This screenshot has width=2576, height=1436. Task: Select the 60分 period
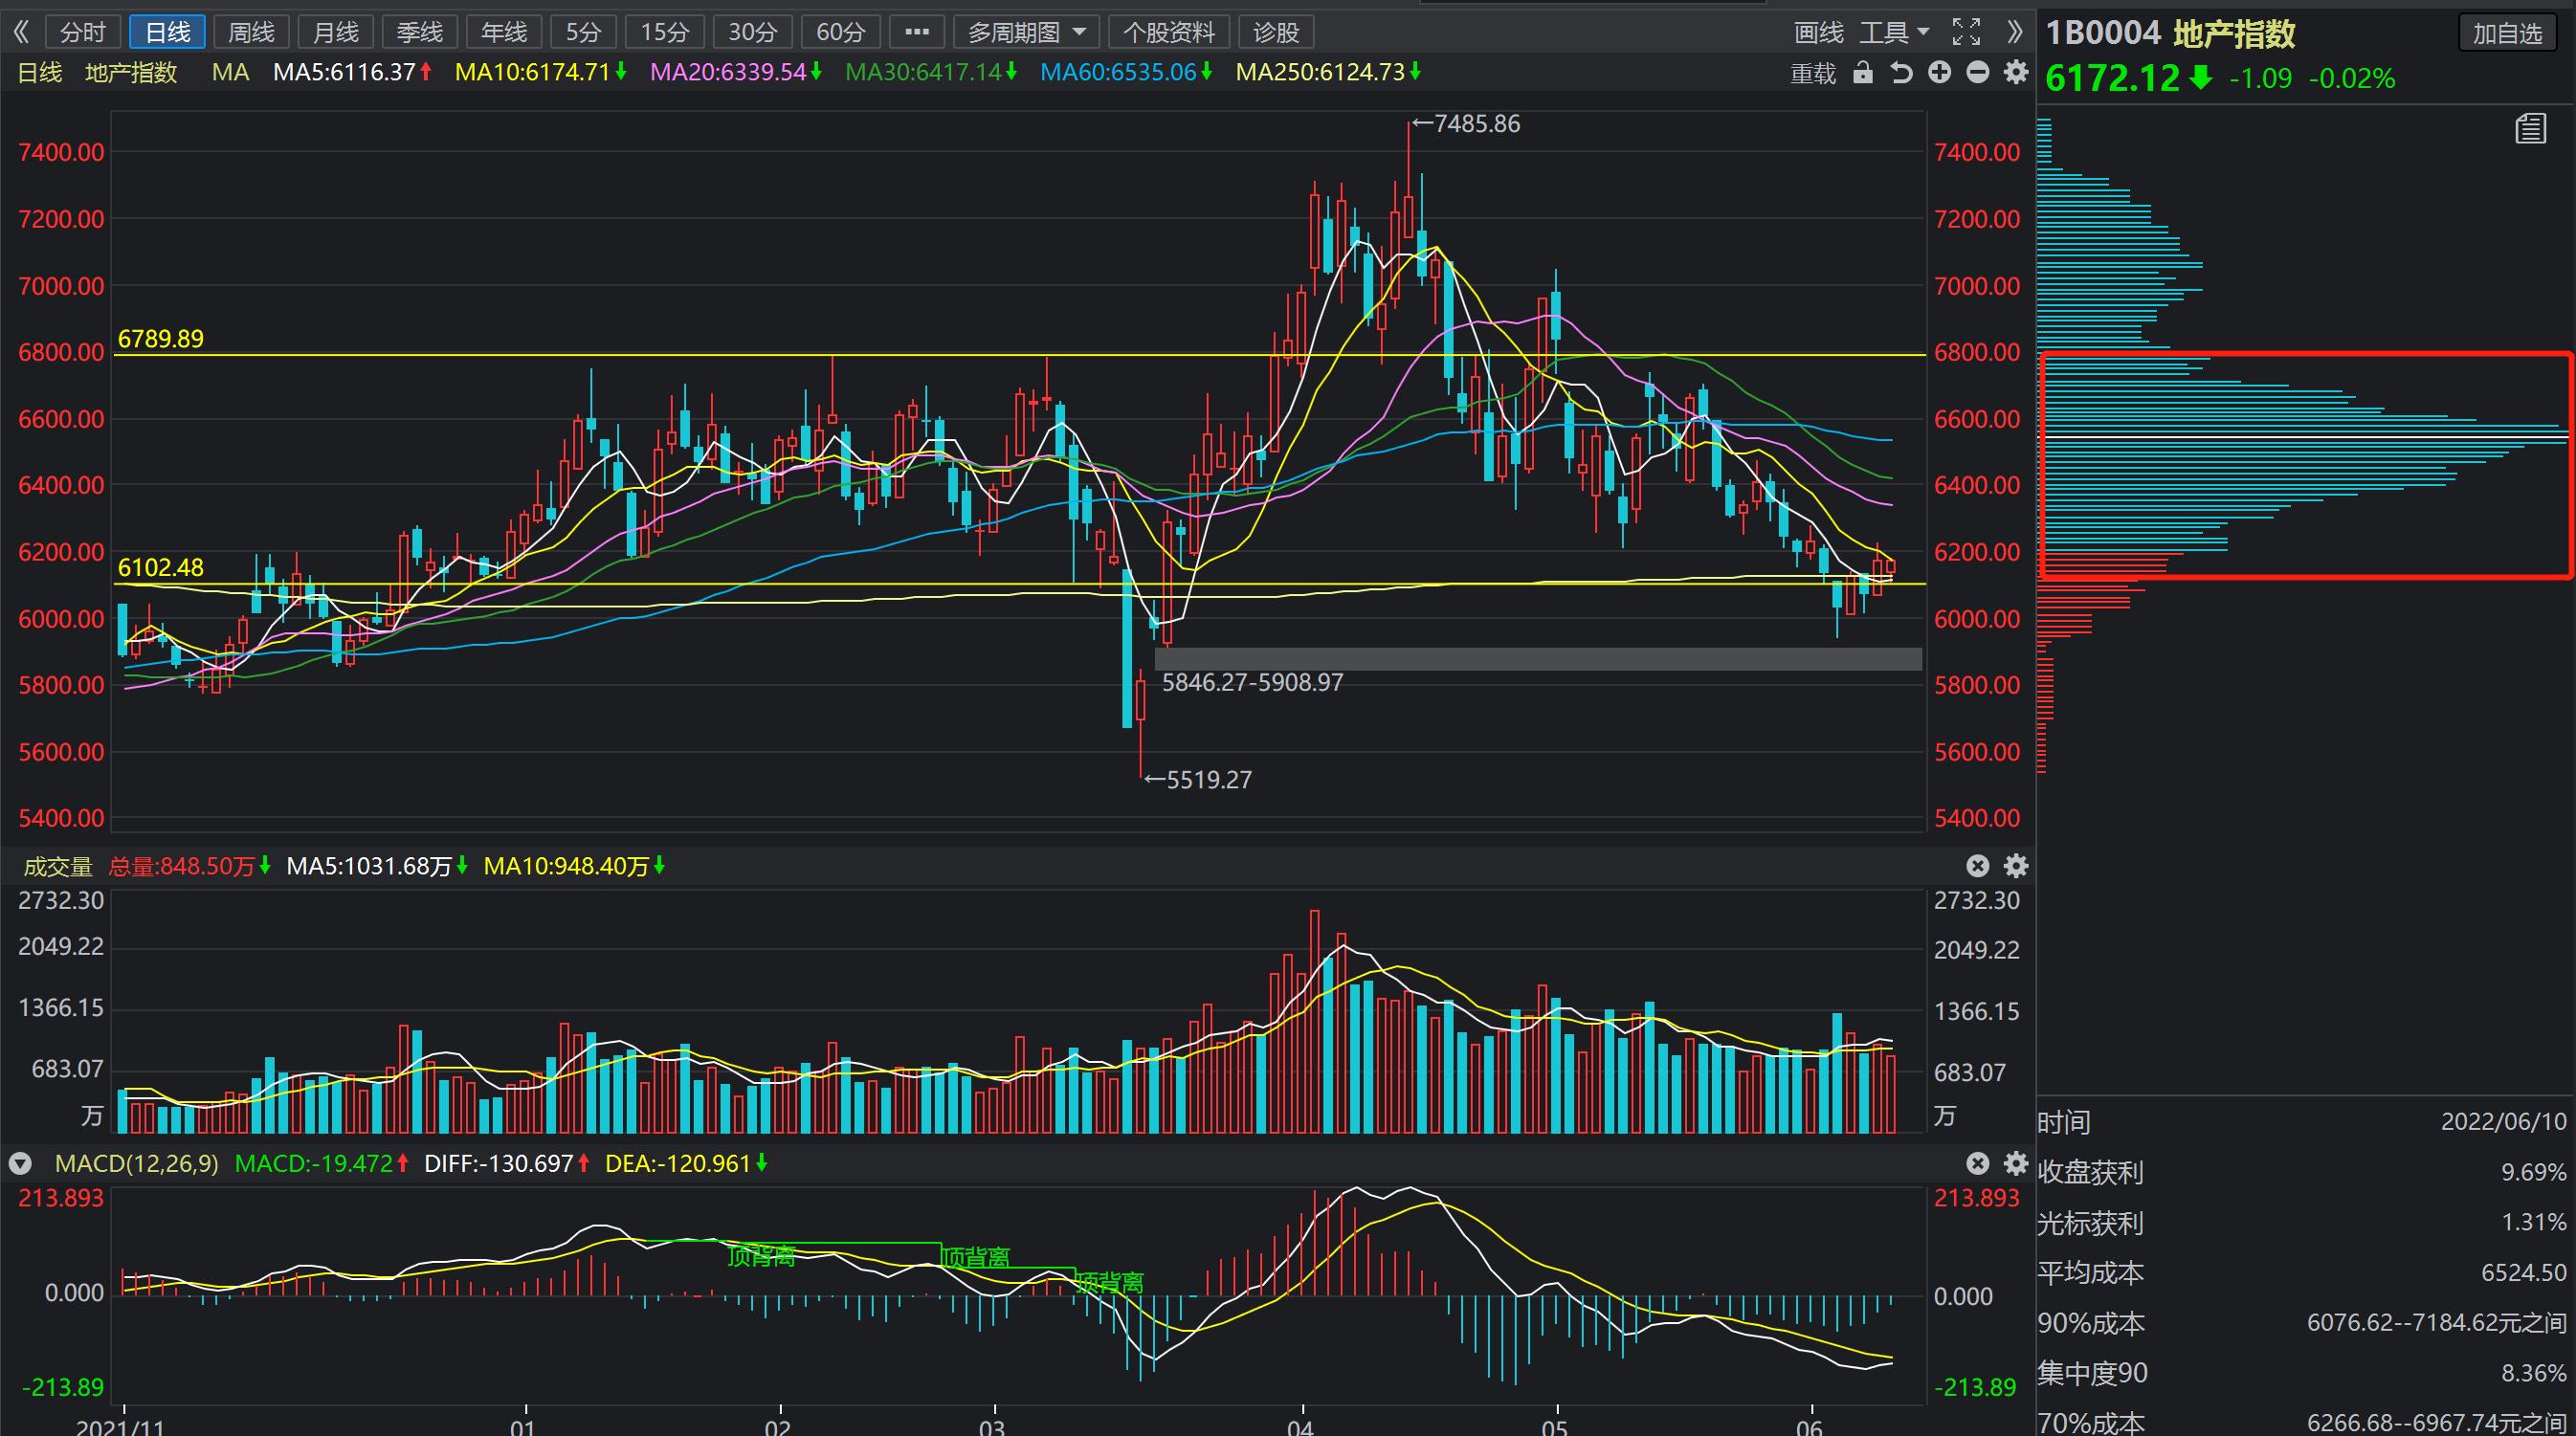[x=840, y=32]
